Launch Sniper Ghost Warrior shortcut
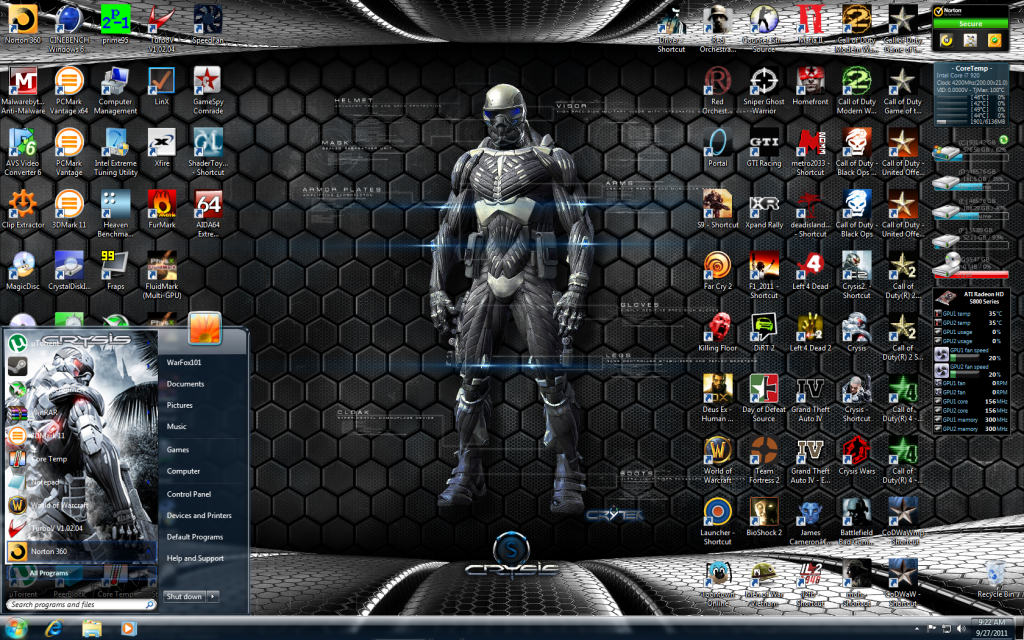 [763, 91]
